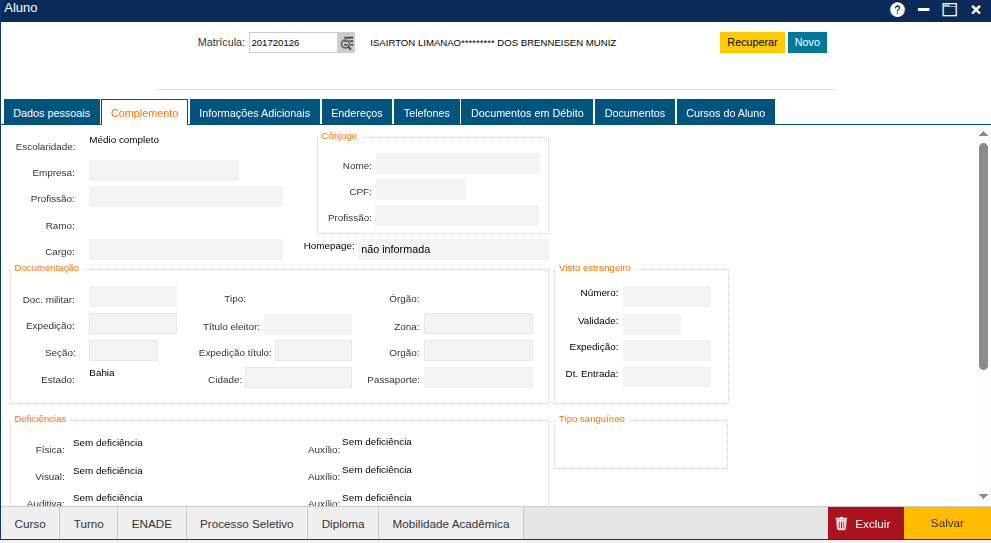This screenshot has height=543, width=991.
Task: Click the Matrícula search lookup icon
Action: tap(346, 43)
